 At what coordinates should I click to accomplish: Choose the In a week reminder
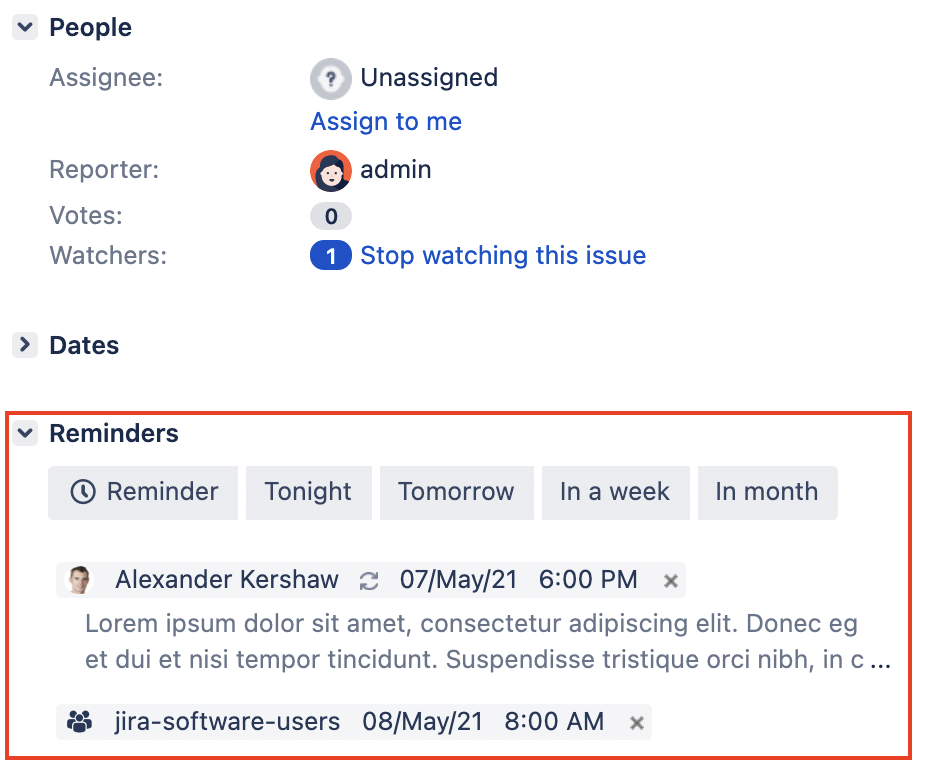coord(615,492)
